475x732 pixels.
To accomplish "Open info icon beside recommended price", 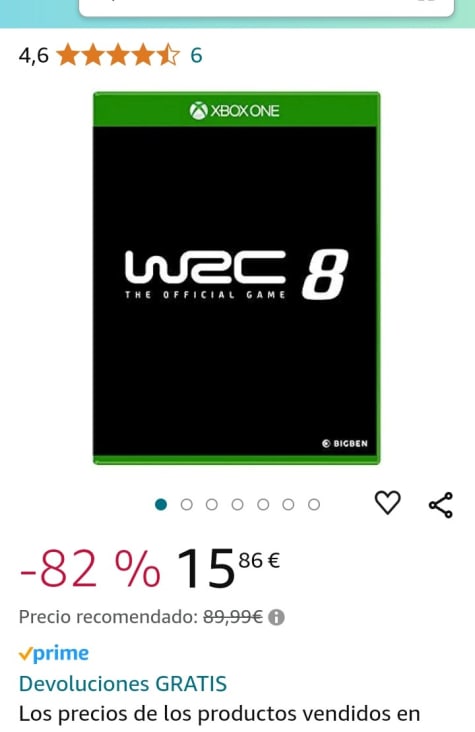I will (x=276, y=618).
